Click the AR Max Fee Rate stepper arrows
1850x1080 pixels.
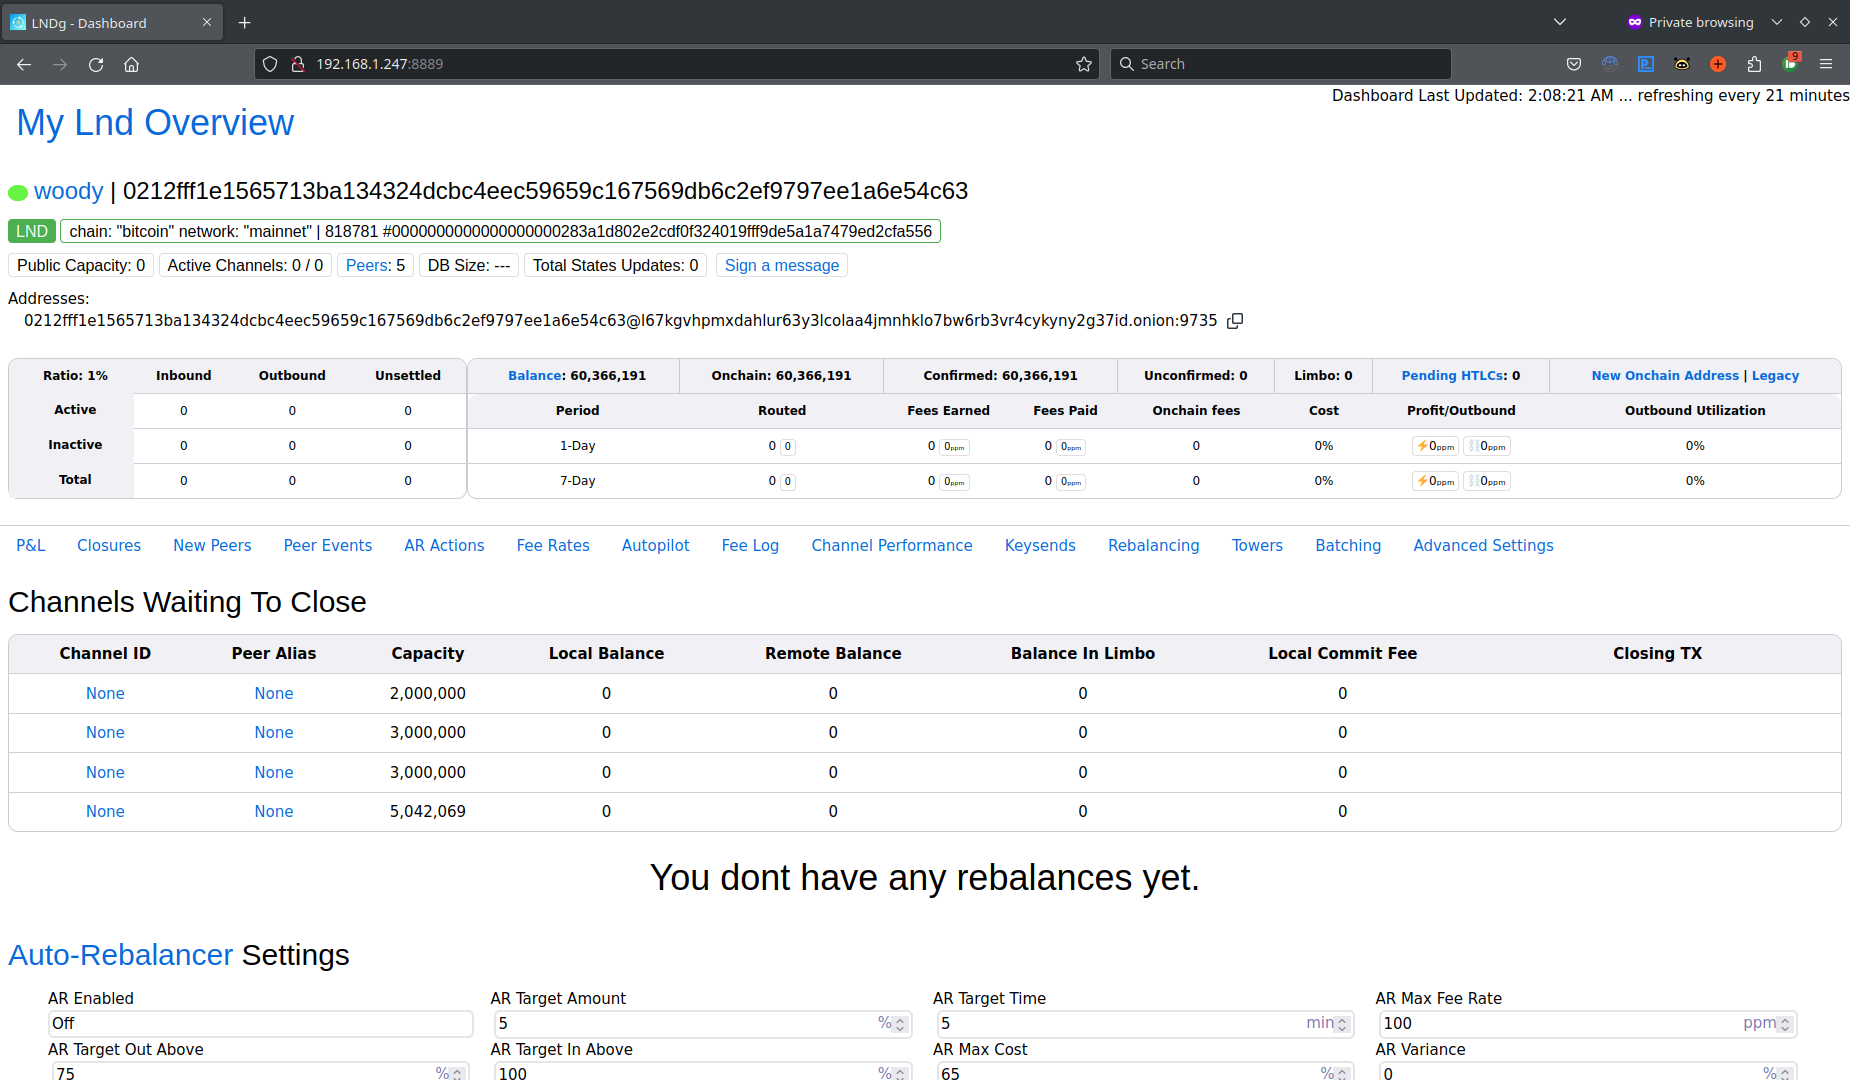coord(1785,1024)
